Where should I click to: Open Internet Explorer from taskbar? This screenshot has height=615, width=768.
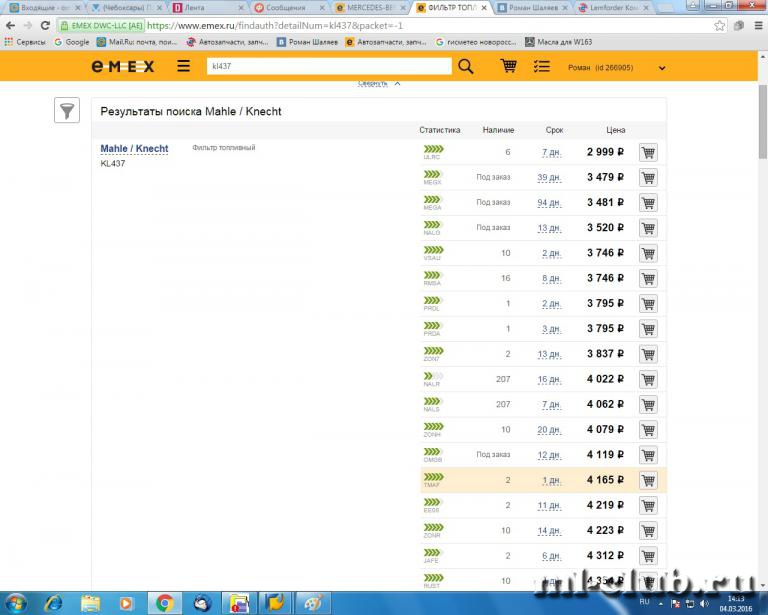coord(53,603)
